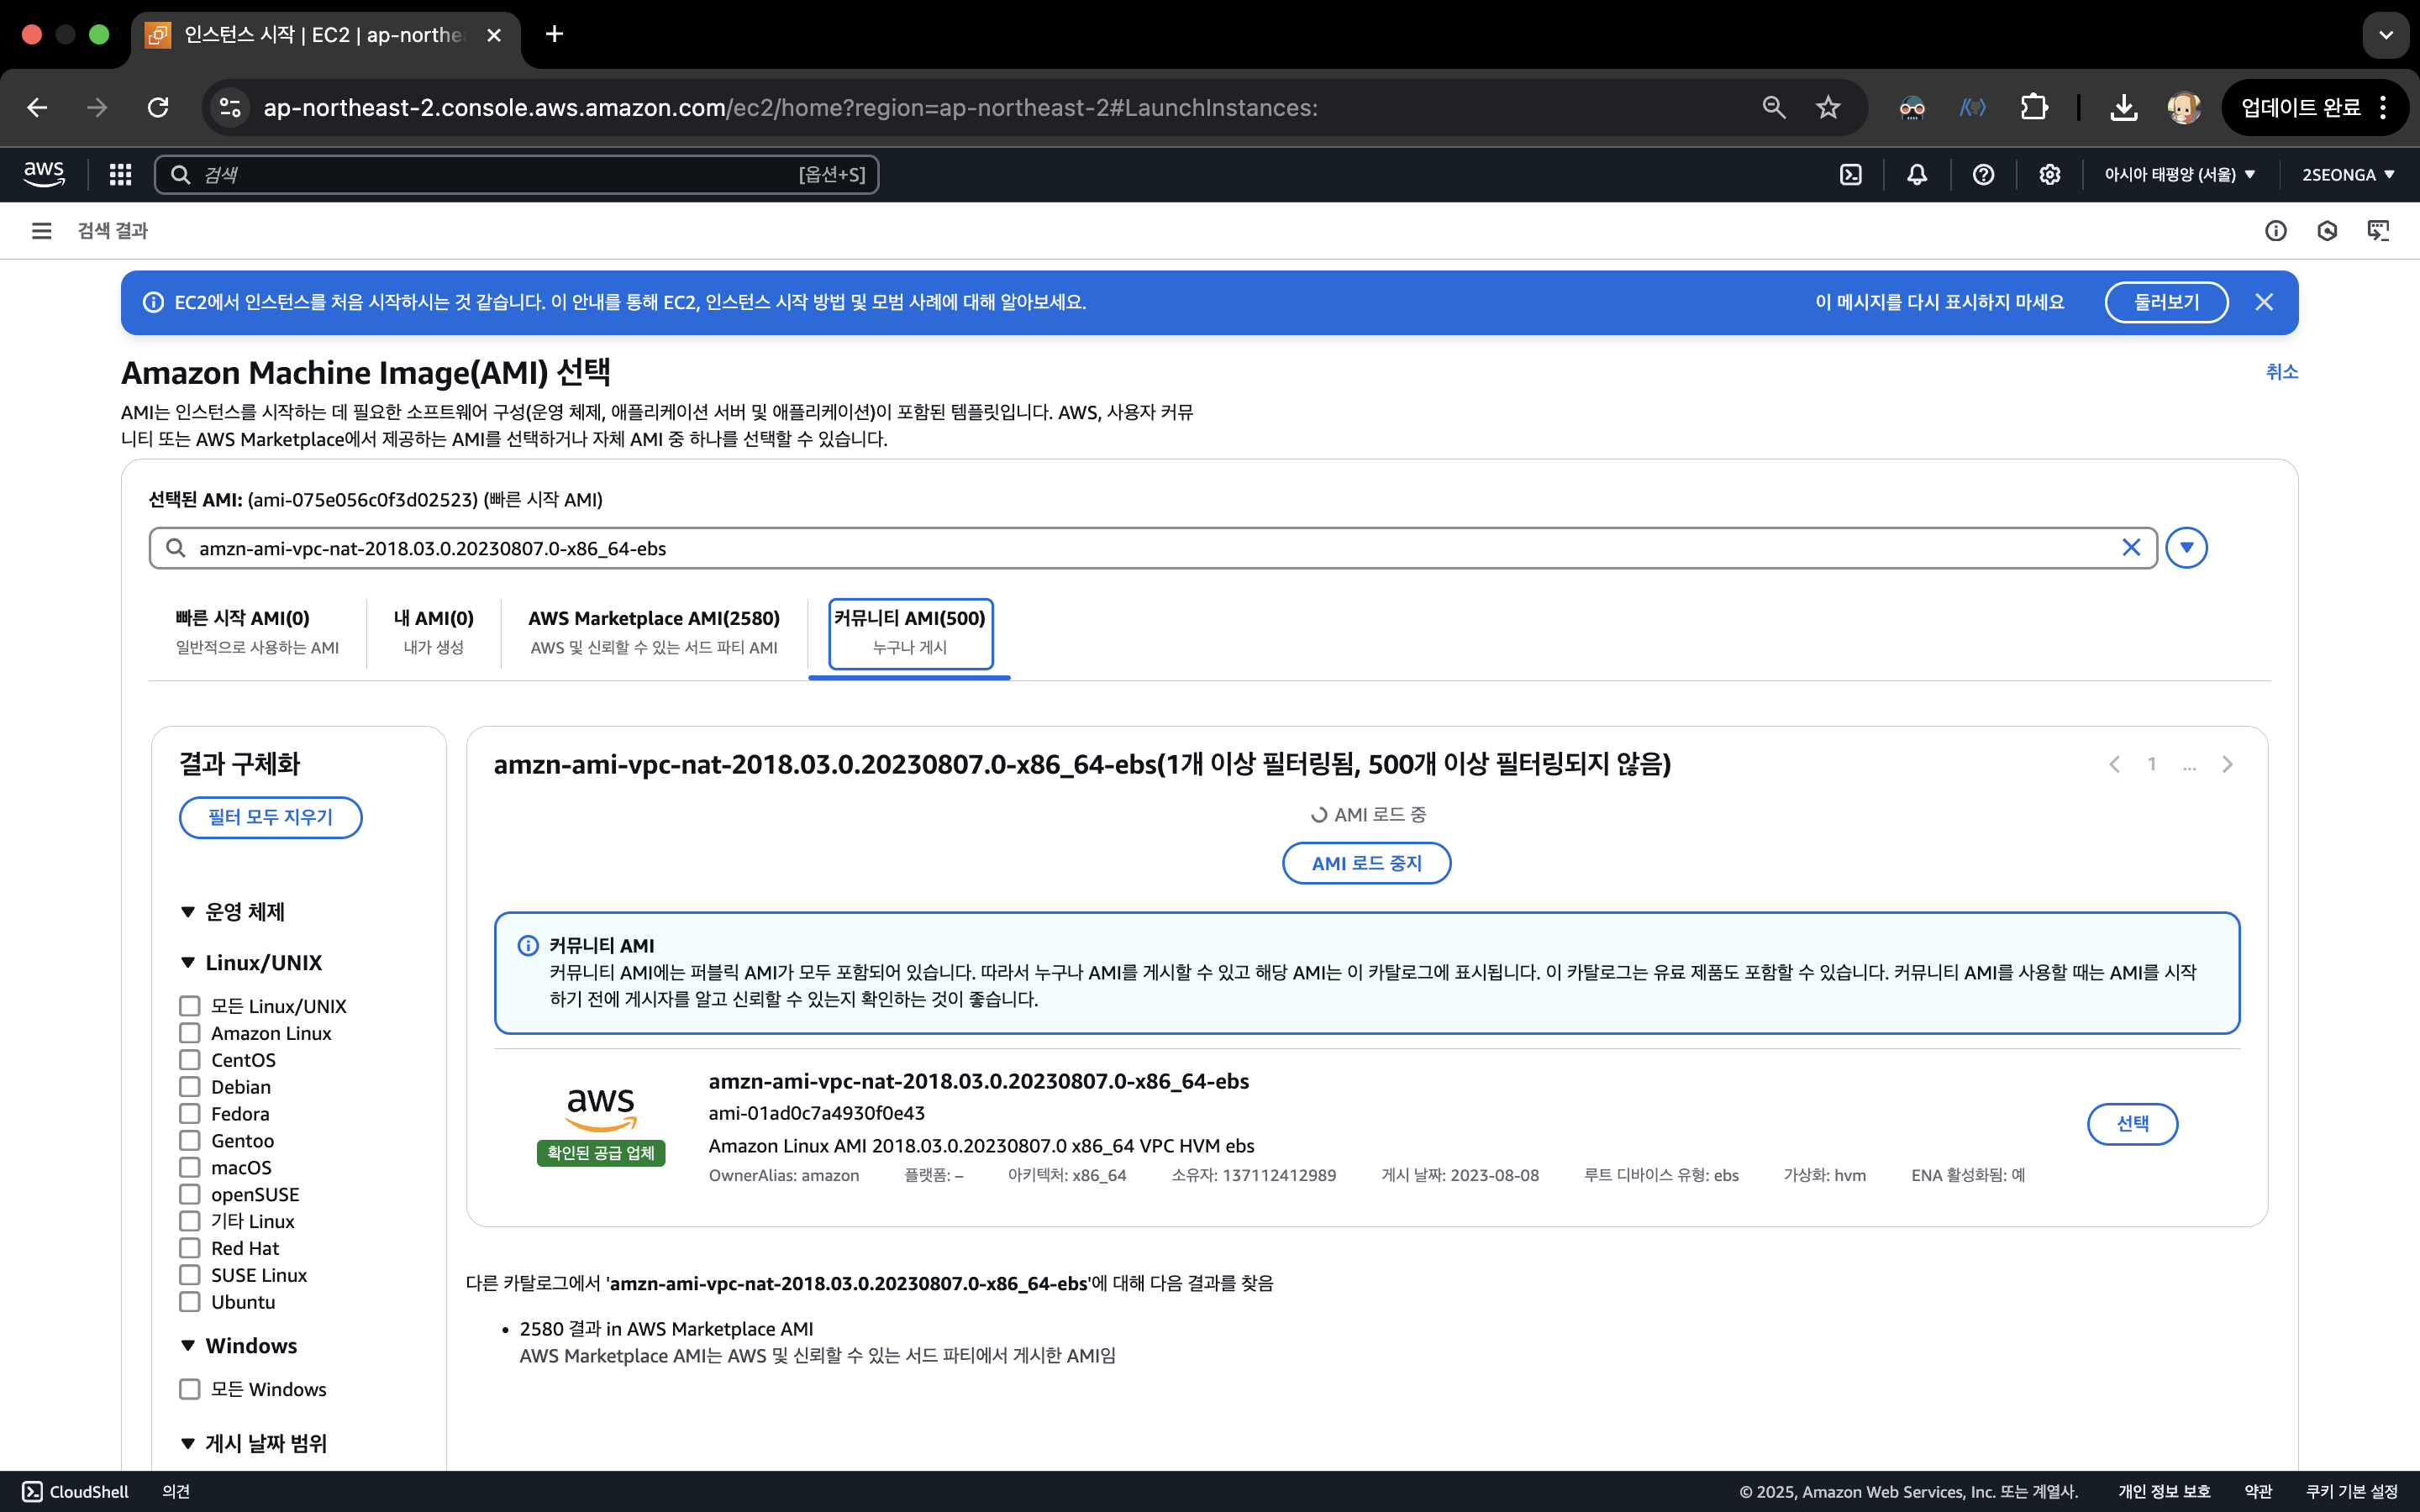Open the notifications bell icon
The image size is (2420, 1512).
pyautogui.click(x=1917, y=174)
